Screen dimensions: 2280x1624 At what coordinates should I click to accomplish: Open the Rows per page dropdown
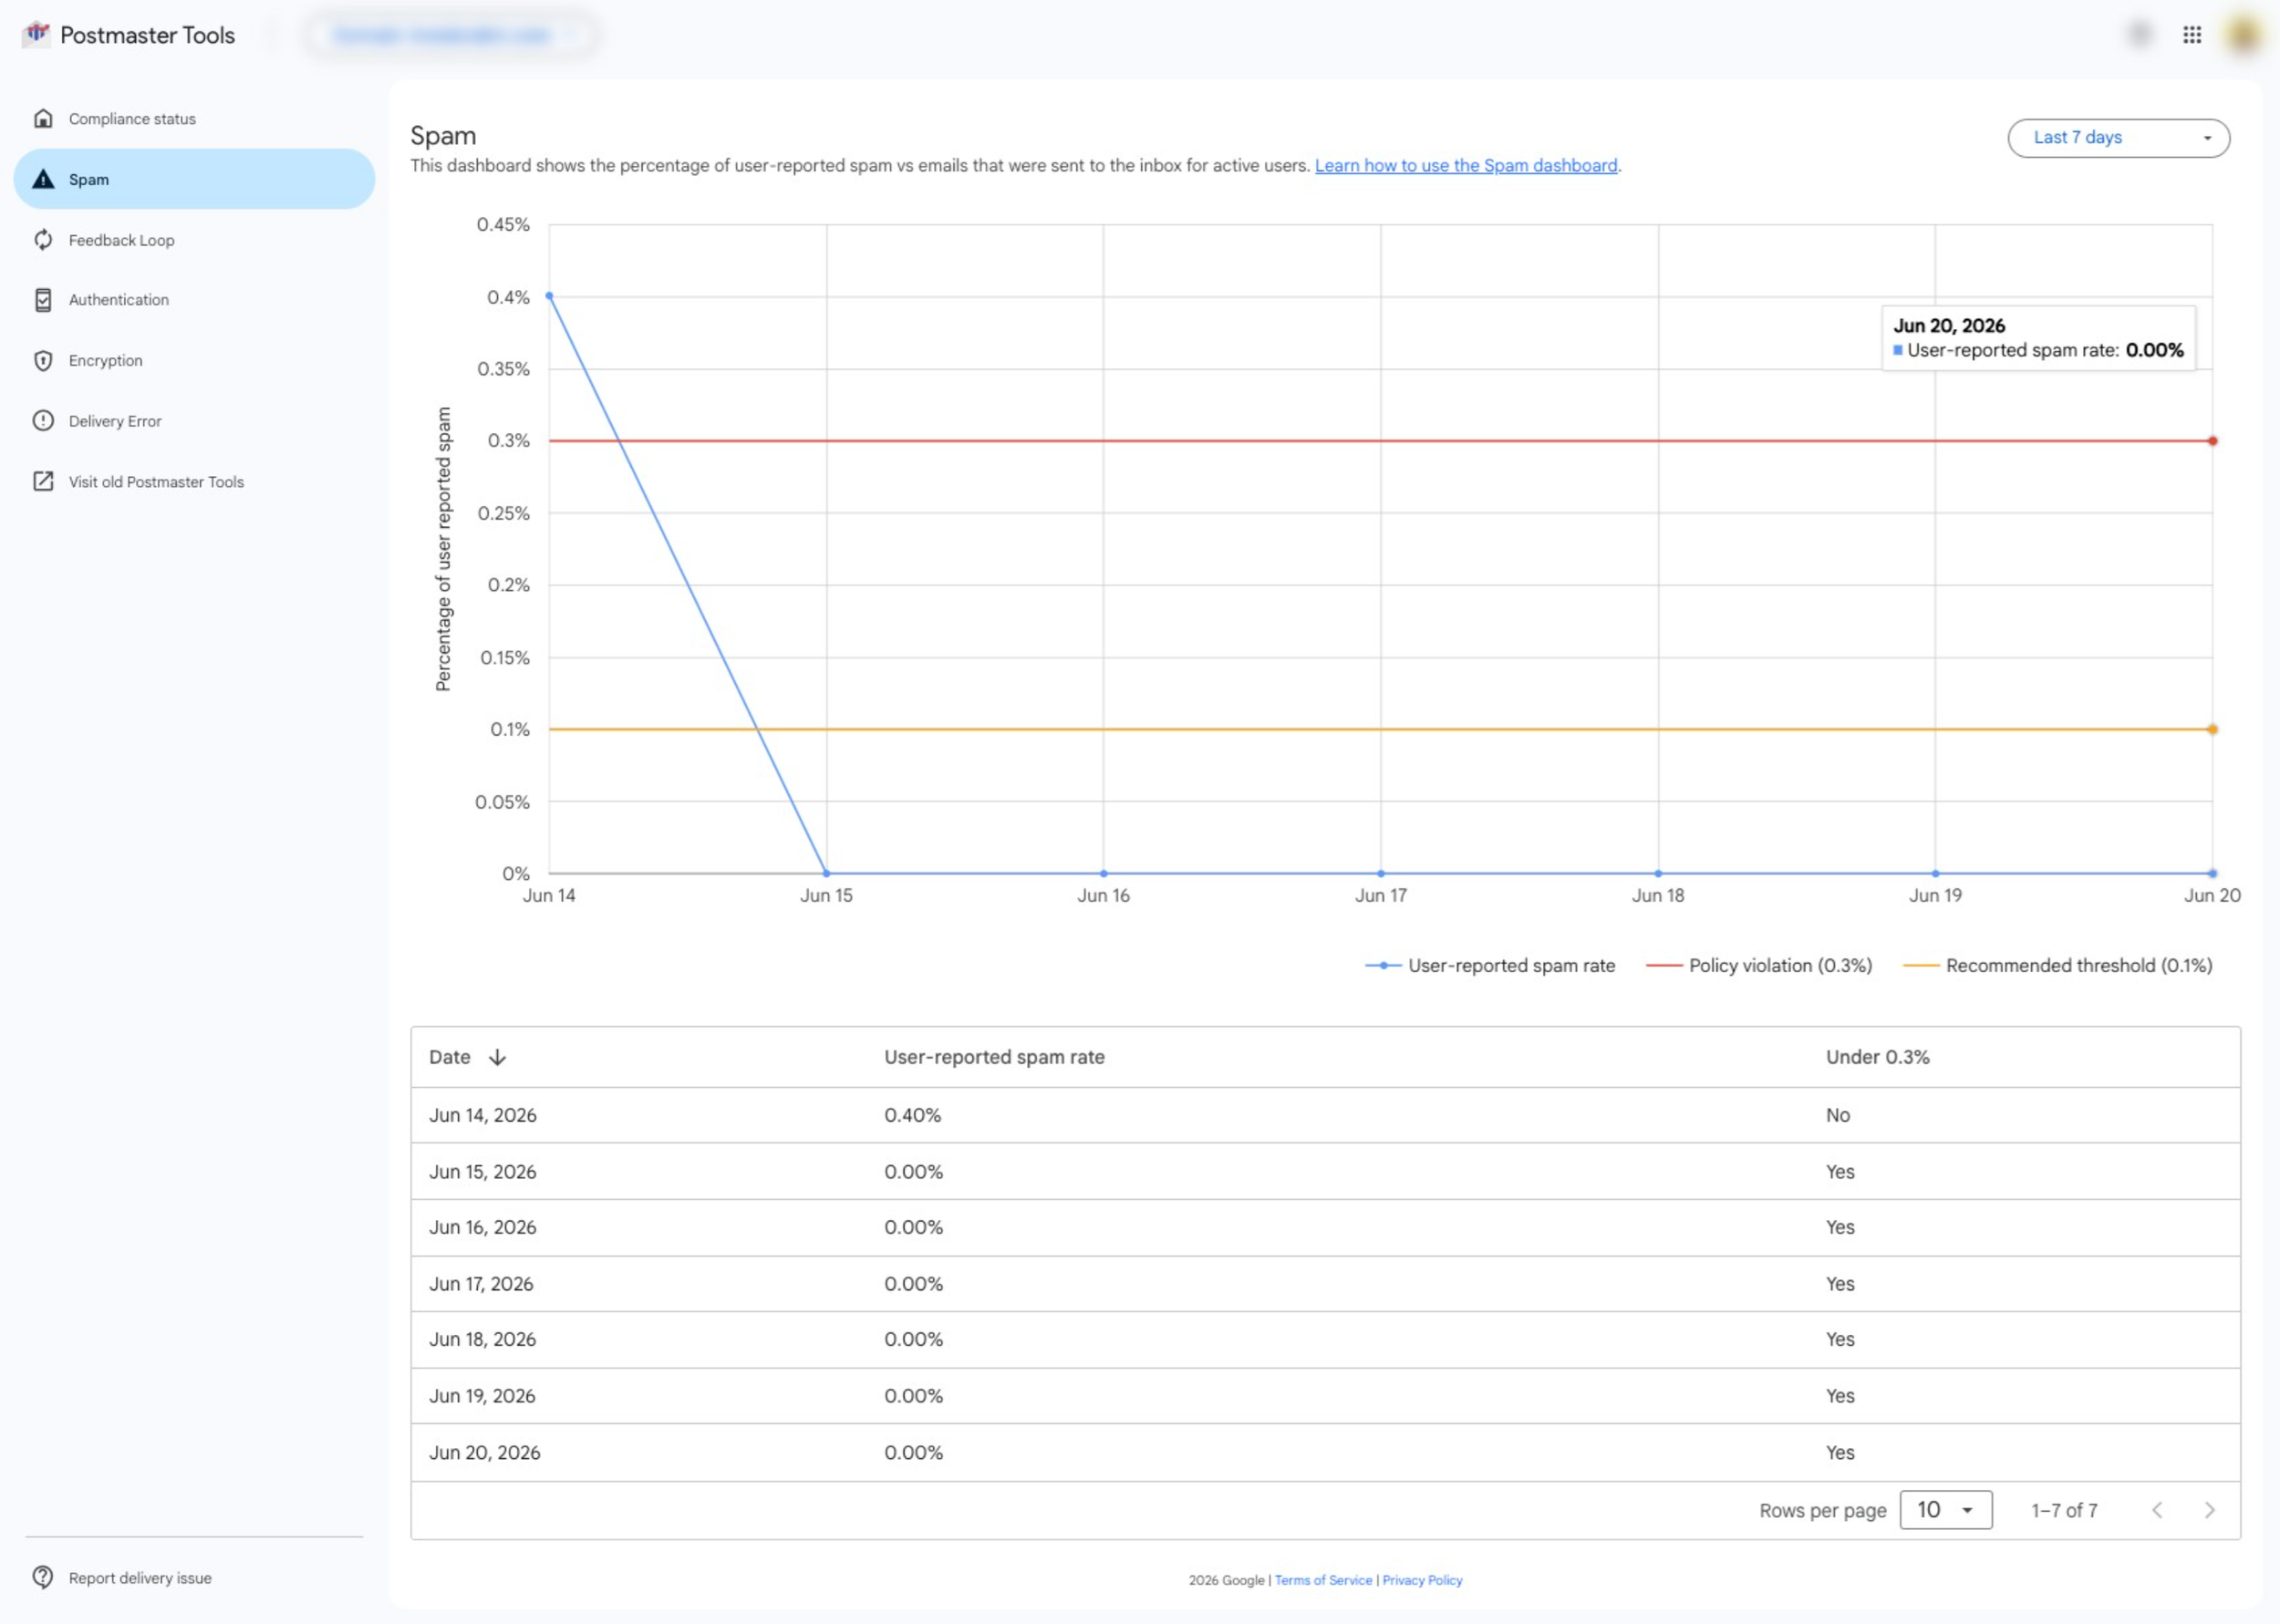coord(1945,1510)
